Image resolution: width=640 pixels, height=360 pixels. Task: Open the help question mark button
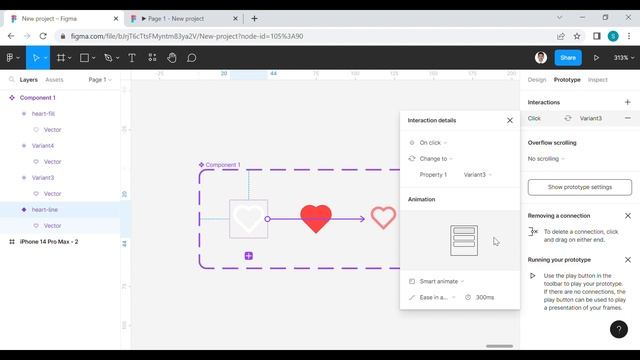[x=619, y=329]
